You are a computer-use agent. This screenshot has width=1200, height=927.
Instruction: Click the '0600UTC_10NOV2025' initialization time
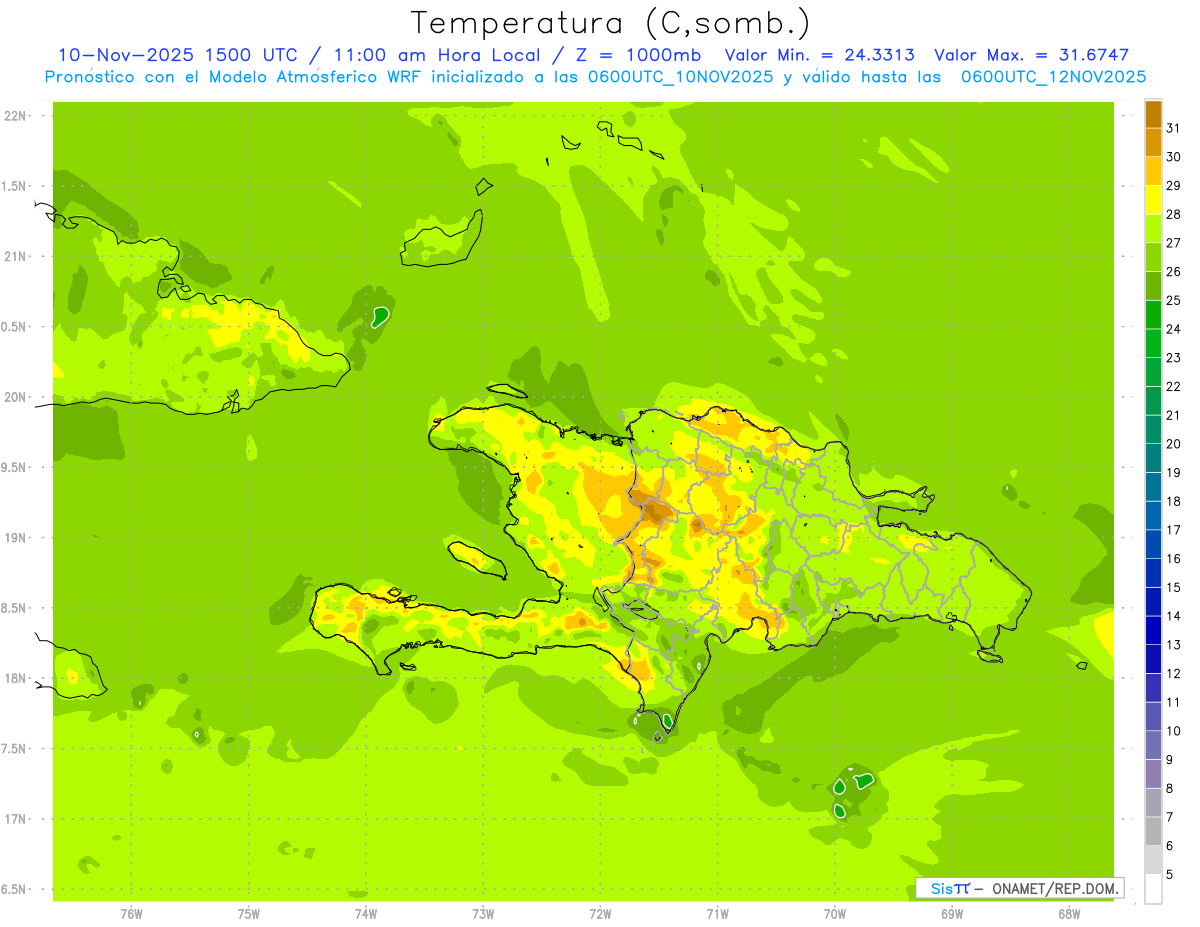point(680,77)
